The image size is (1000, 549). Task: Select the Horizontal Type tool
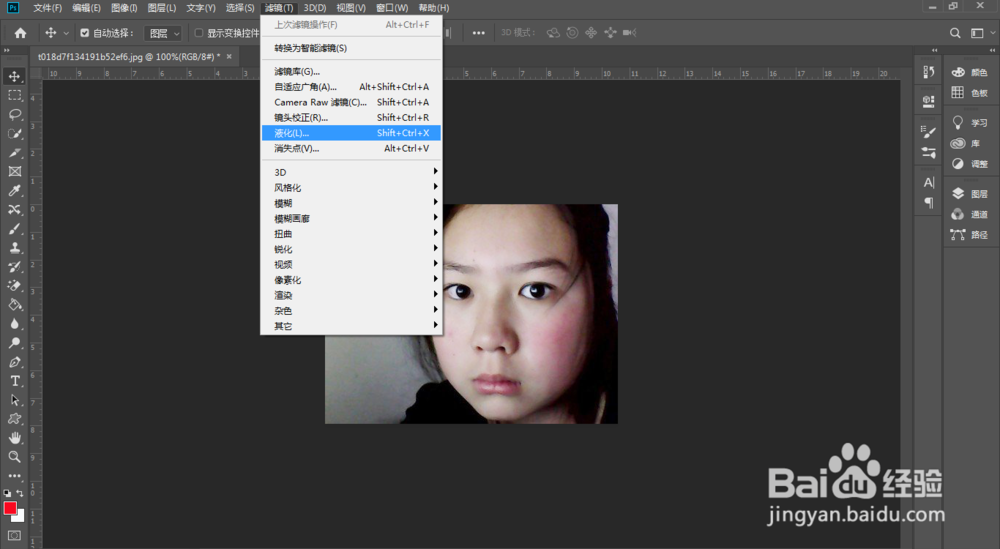tap(15, 381)
